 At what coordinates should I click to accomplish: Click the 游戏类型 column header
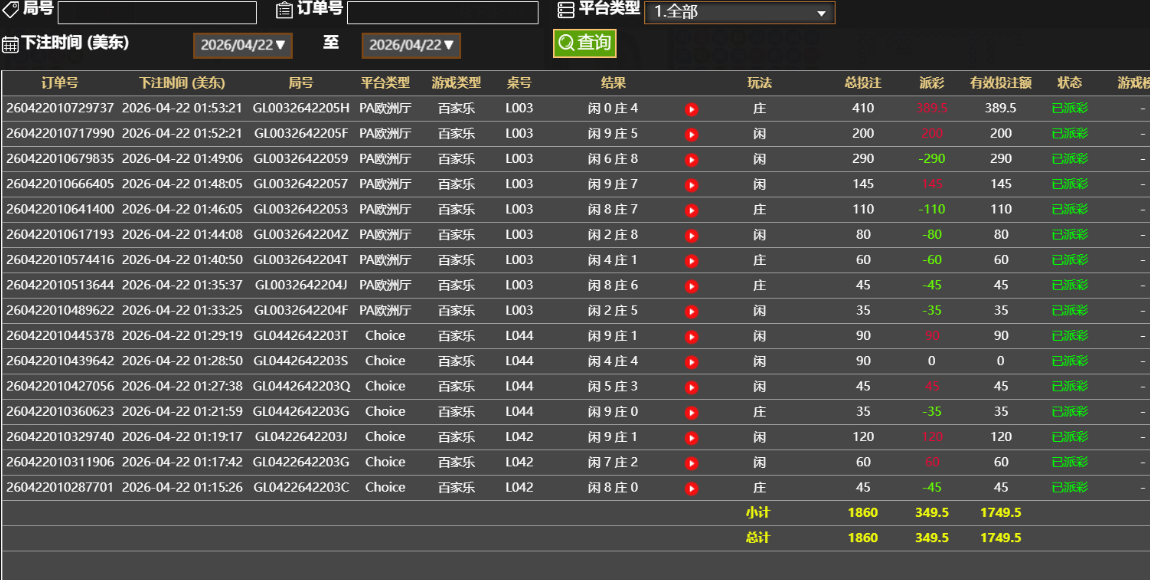coord(456,83)
